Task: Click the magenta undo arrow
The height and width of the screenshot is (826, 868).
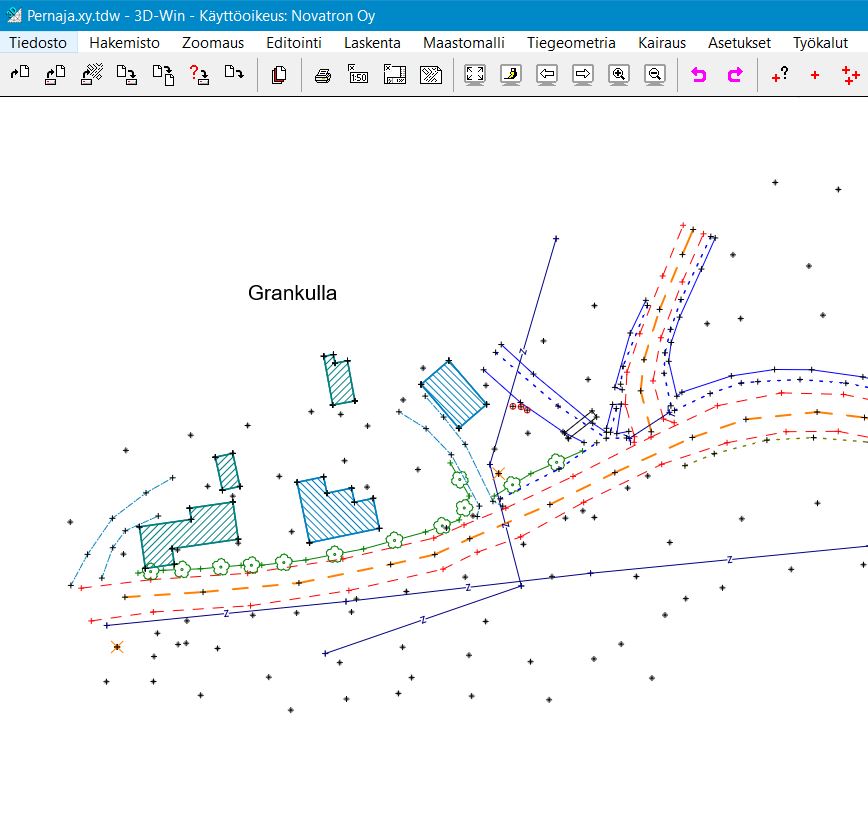Action: click(x=699, y=74)
